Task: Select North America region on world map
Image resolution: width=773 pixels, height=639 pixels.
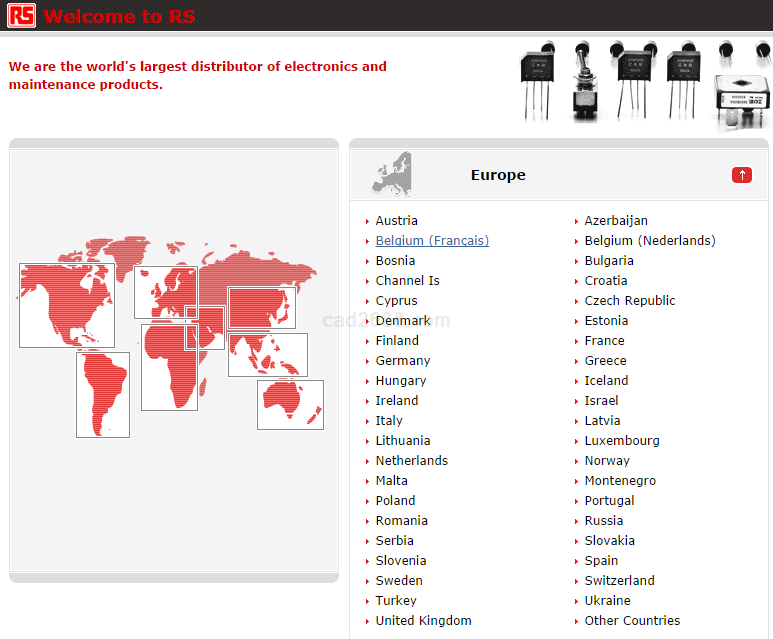Action: [66, 305]
